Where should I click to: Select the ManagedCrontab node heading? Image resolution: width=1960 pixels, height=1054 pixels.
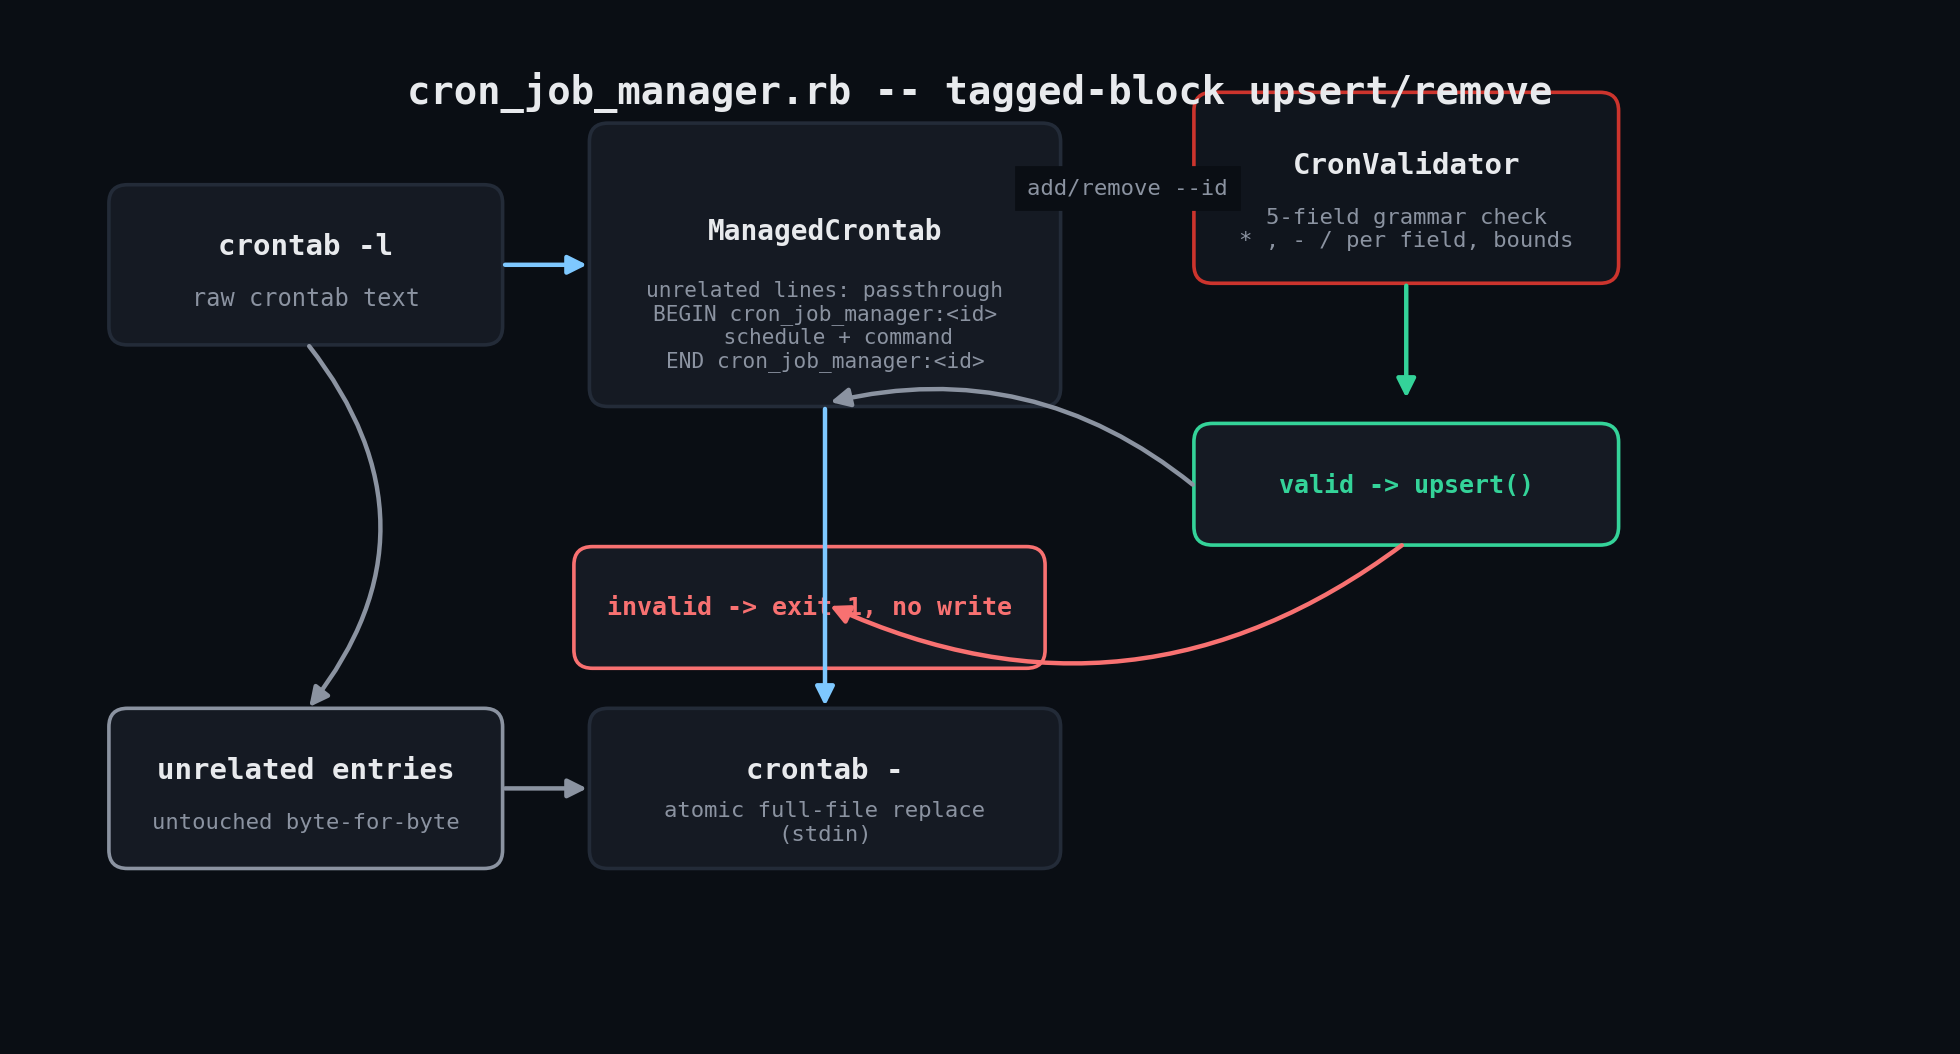coord(825,231)
